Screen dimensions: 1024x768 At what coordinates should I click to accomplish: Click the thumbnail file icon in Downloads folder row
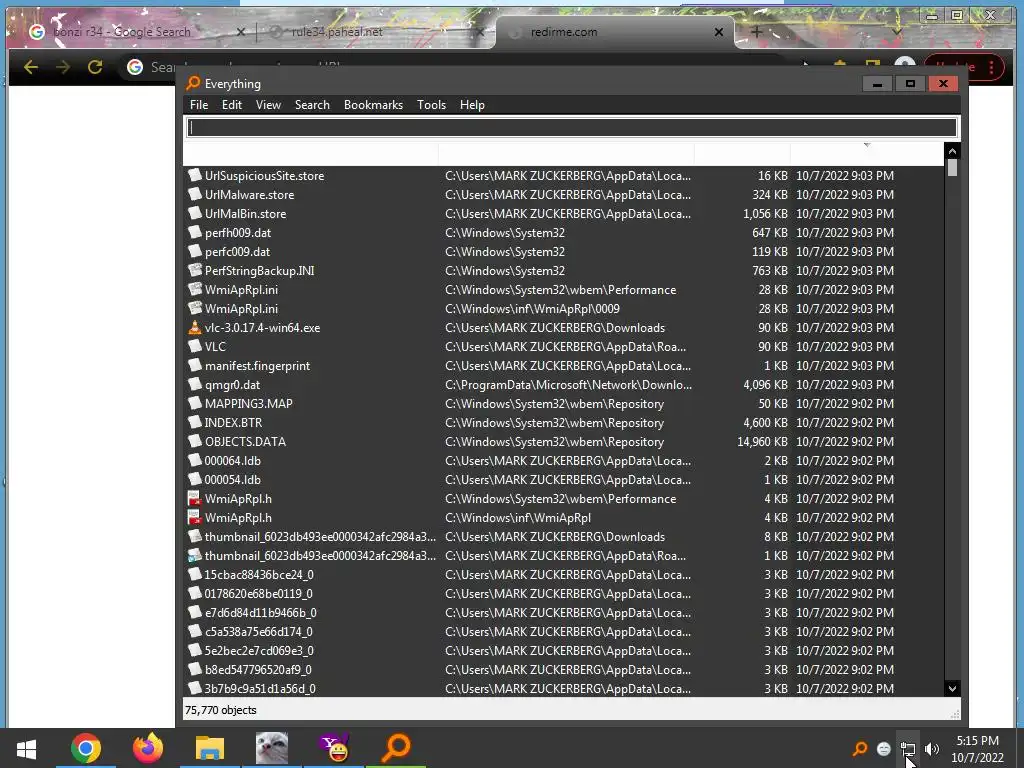click(195, 537)
